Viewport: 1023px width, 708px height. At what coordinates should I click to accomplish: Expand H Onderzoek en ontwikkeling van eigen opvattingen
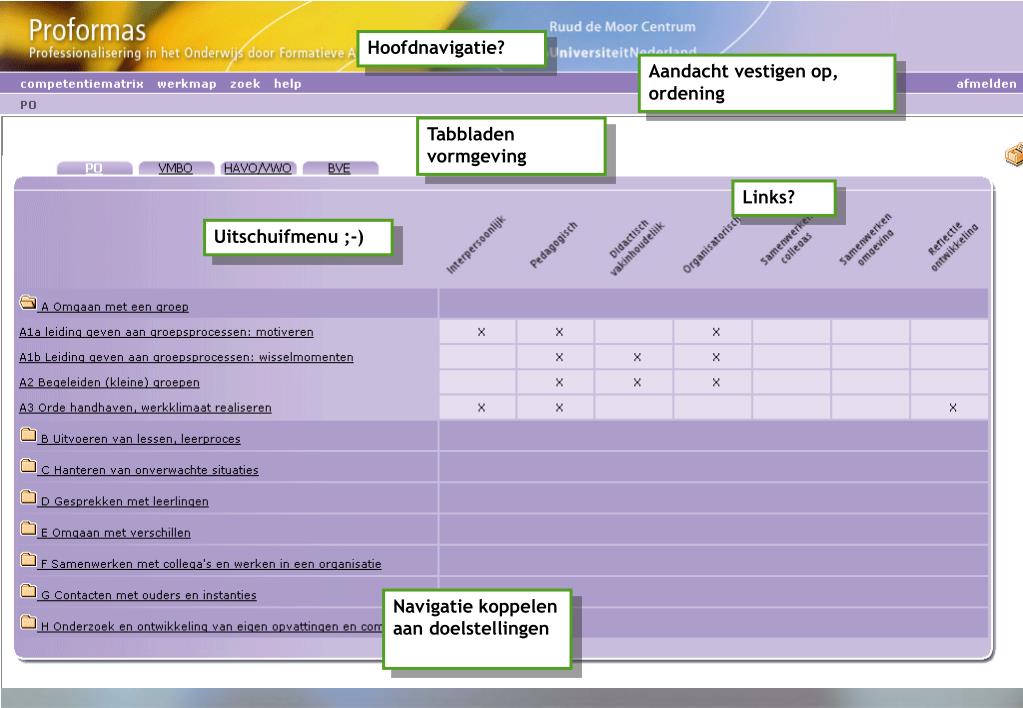(211, 627)
